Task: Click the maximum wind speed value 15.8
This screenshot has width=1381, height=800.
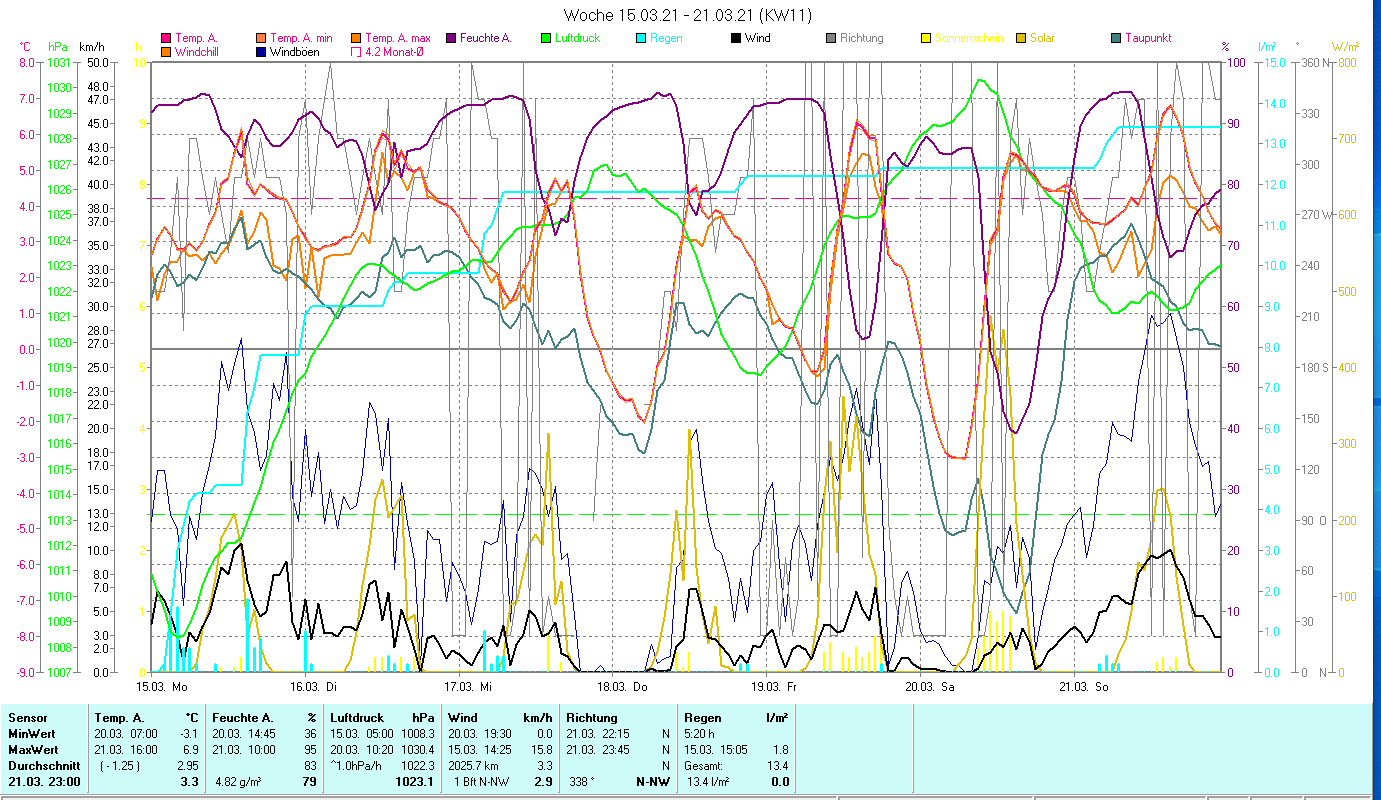Action: [541, 750]
